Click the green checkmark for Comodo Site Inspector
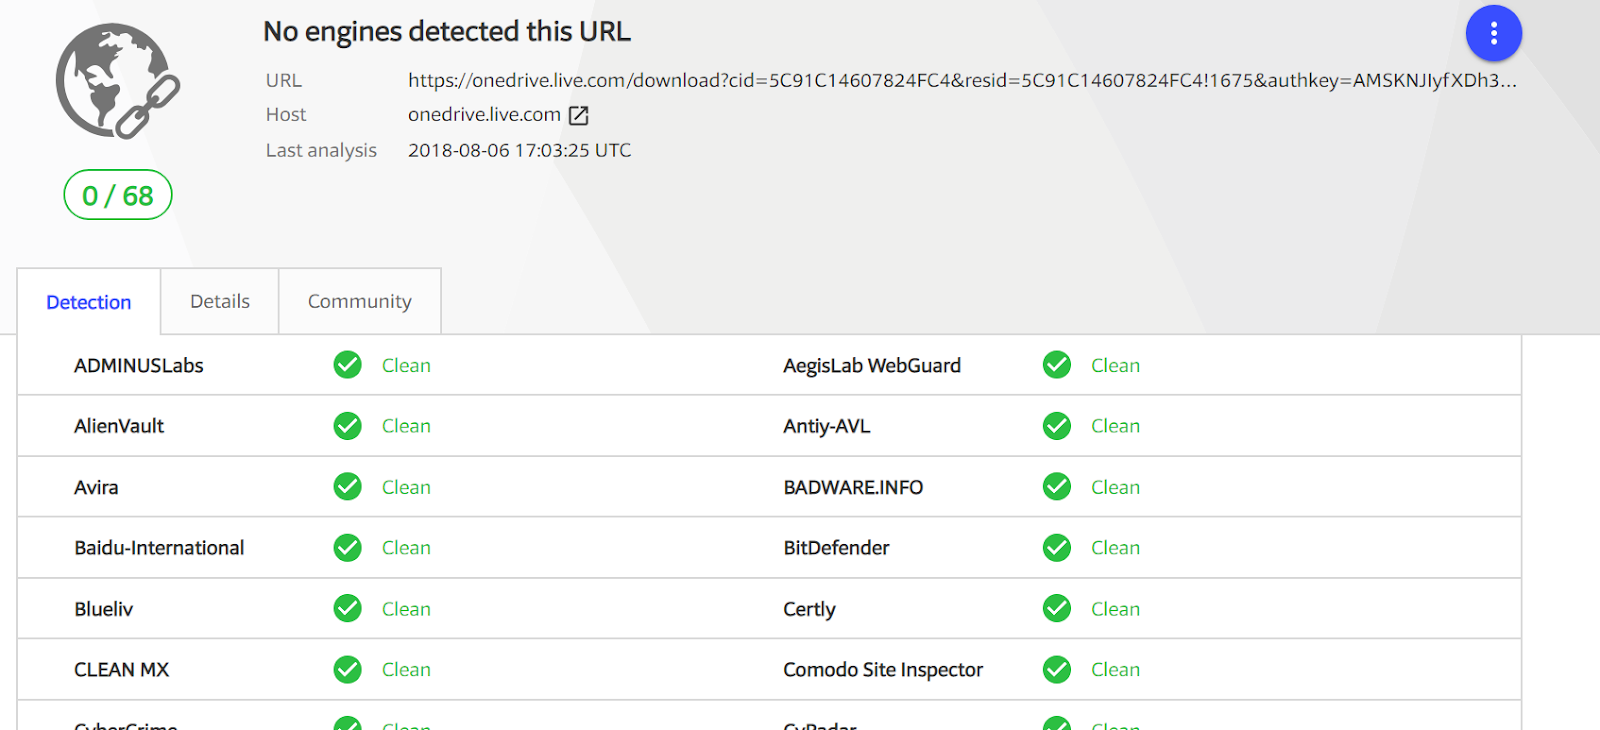 1057,670
